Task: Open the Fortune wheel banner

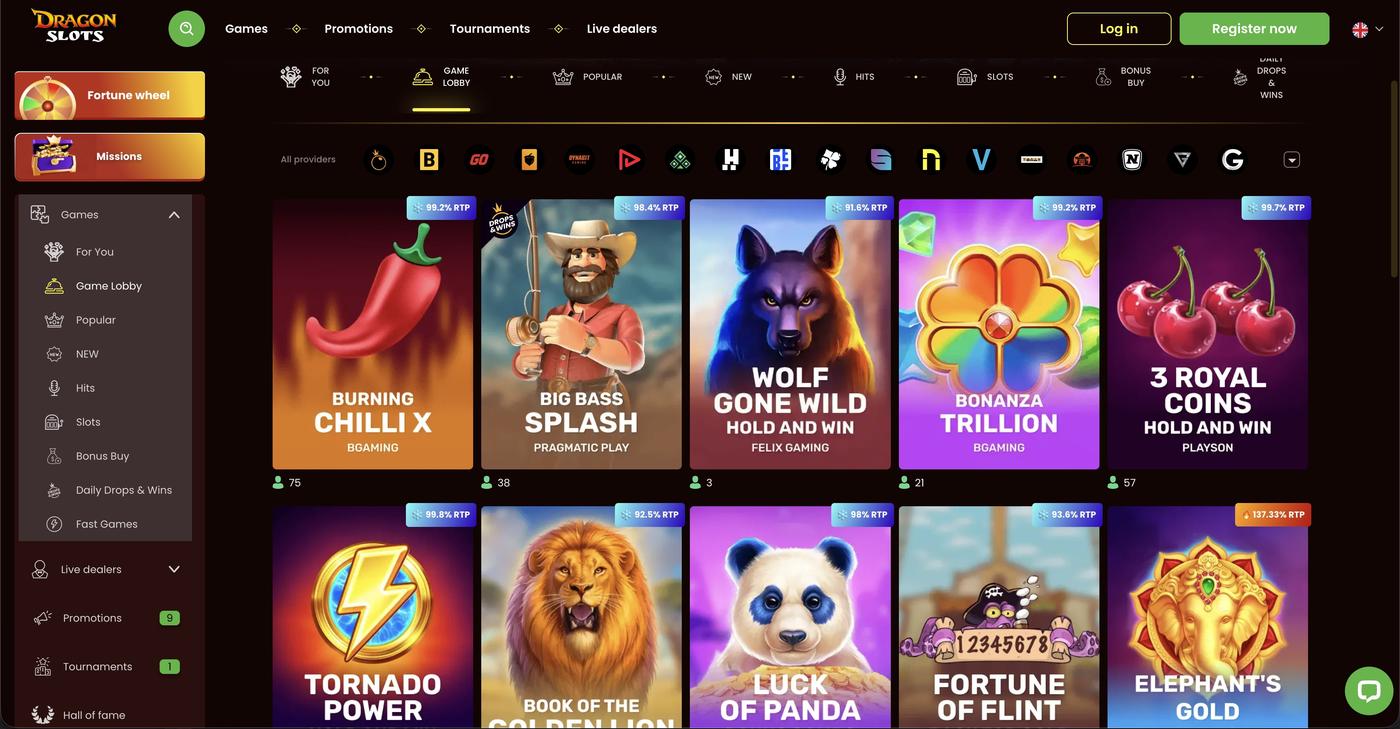Action: (x=110, y=95)
